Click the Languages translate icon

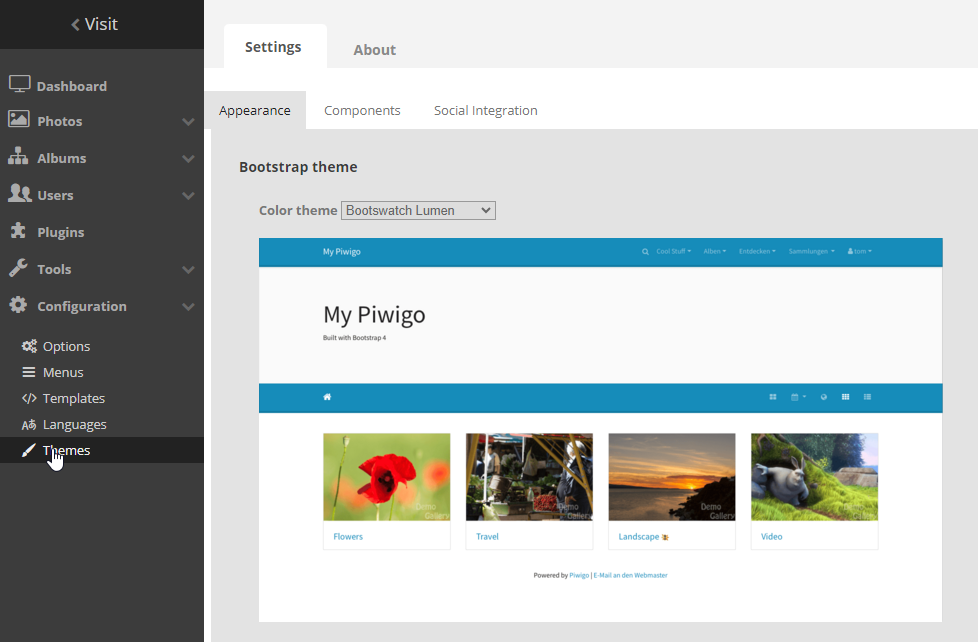pyautogui.click(x=29, y=425)
